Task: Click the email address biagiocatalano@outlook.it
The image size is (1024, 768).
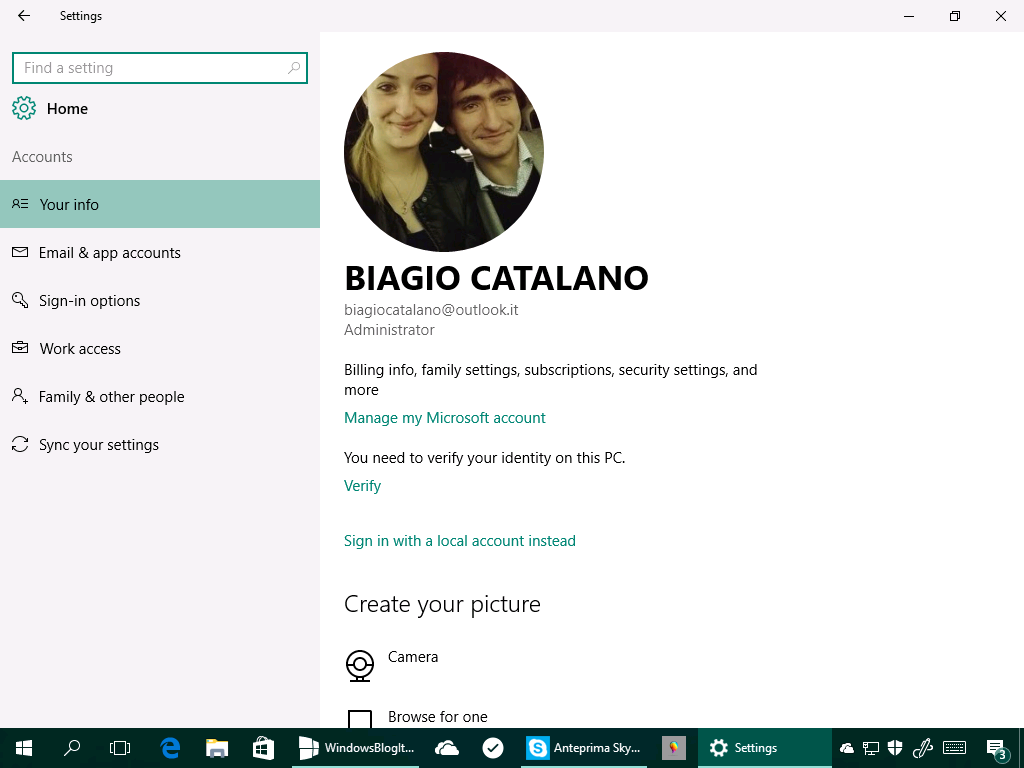Action: tap(431, 310)
